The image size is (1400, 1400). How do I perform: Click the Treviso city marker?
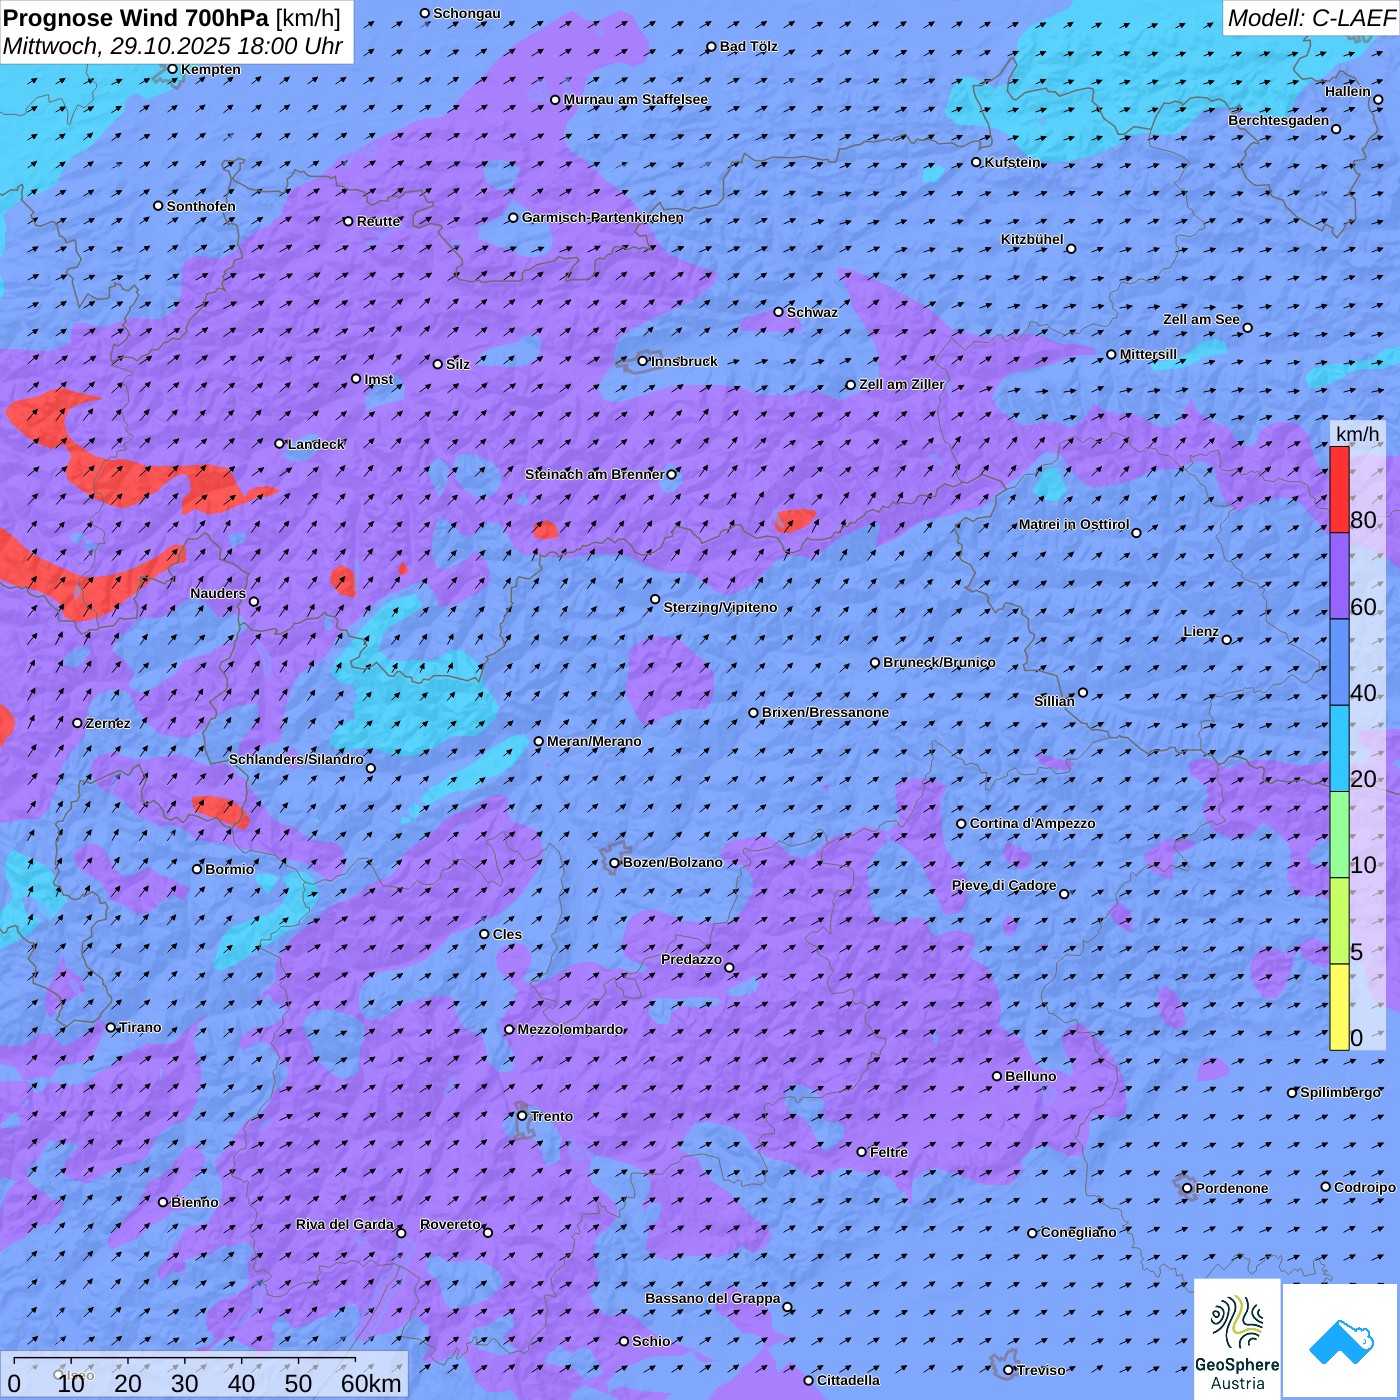click(1009, 1370)
